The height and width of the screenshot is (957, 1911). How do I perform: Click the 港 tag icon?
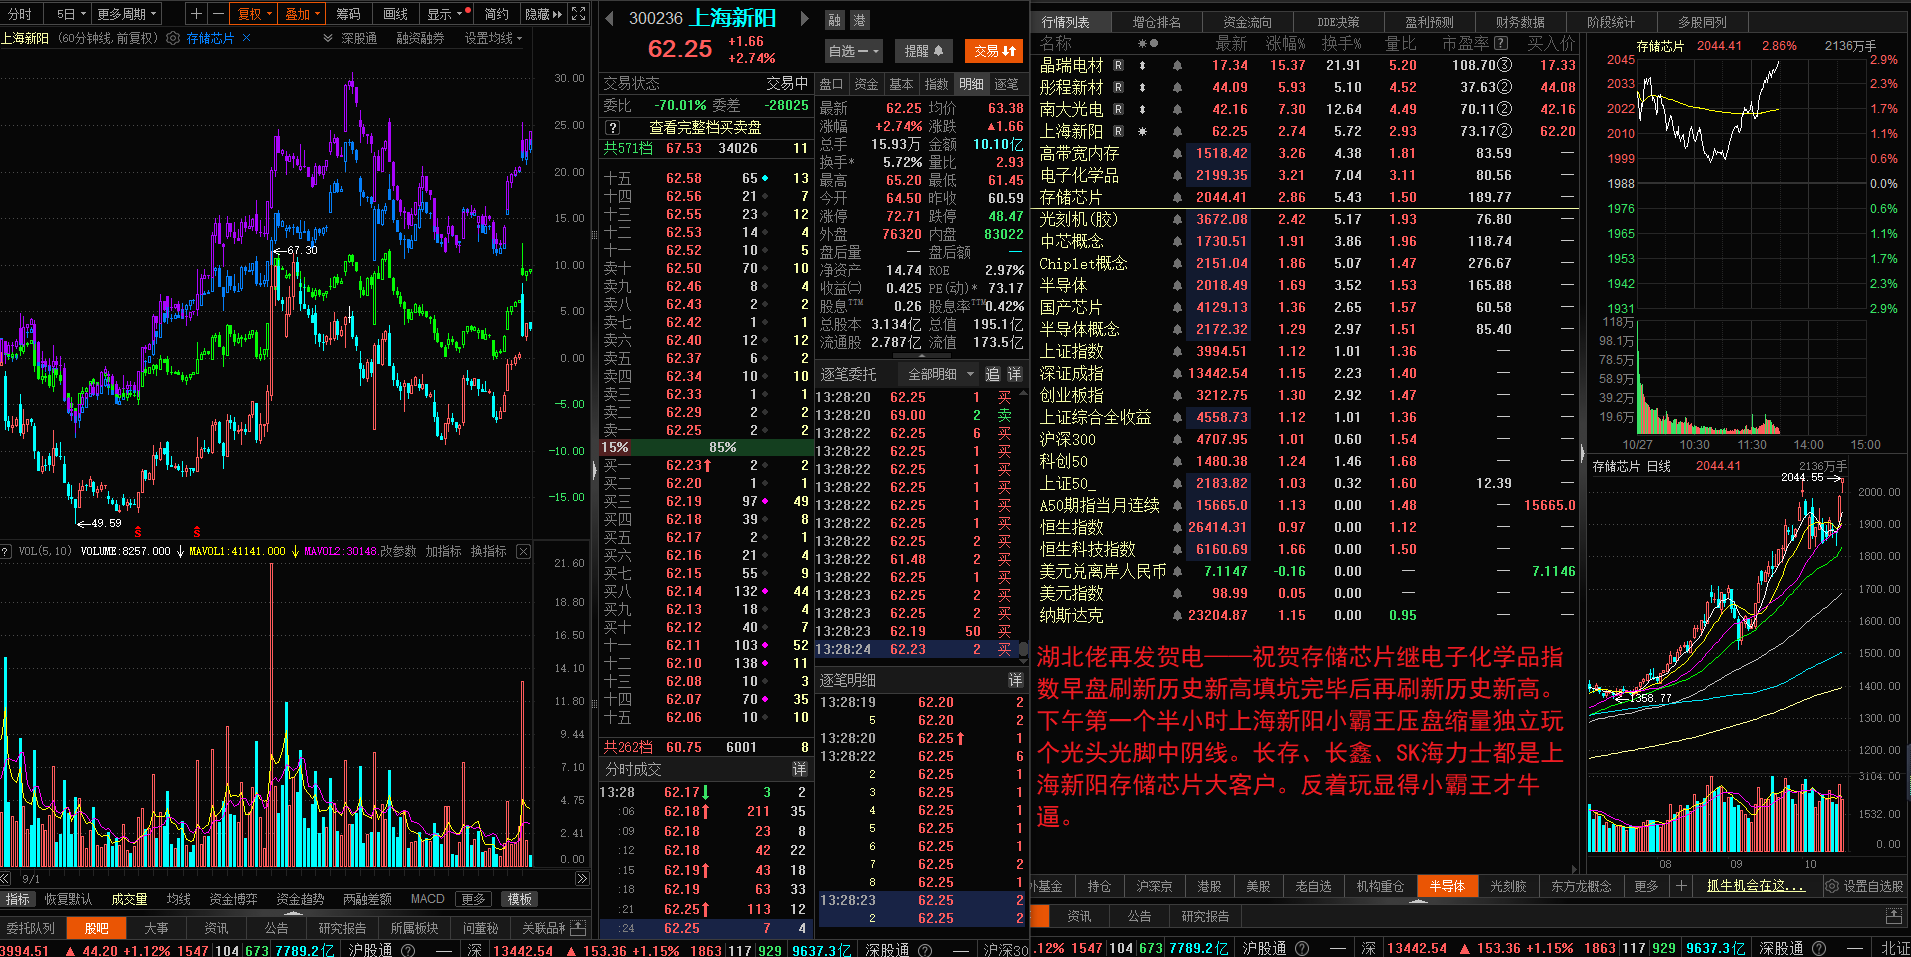point(859,20)
